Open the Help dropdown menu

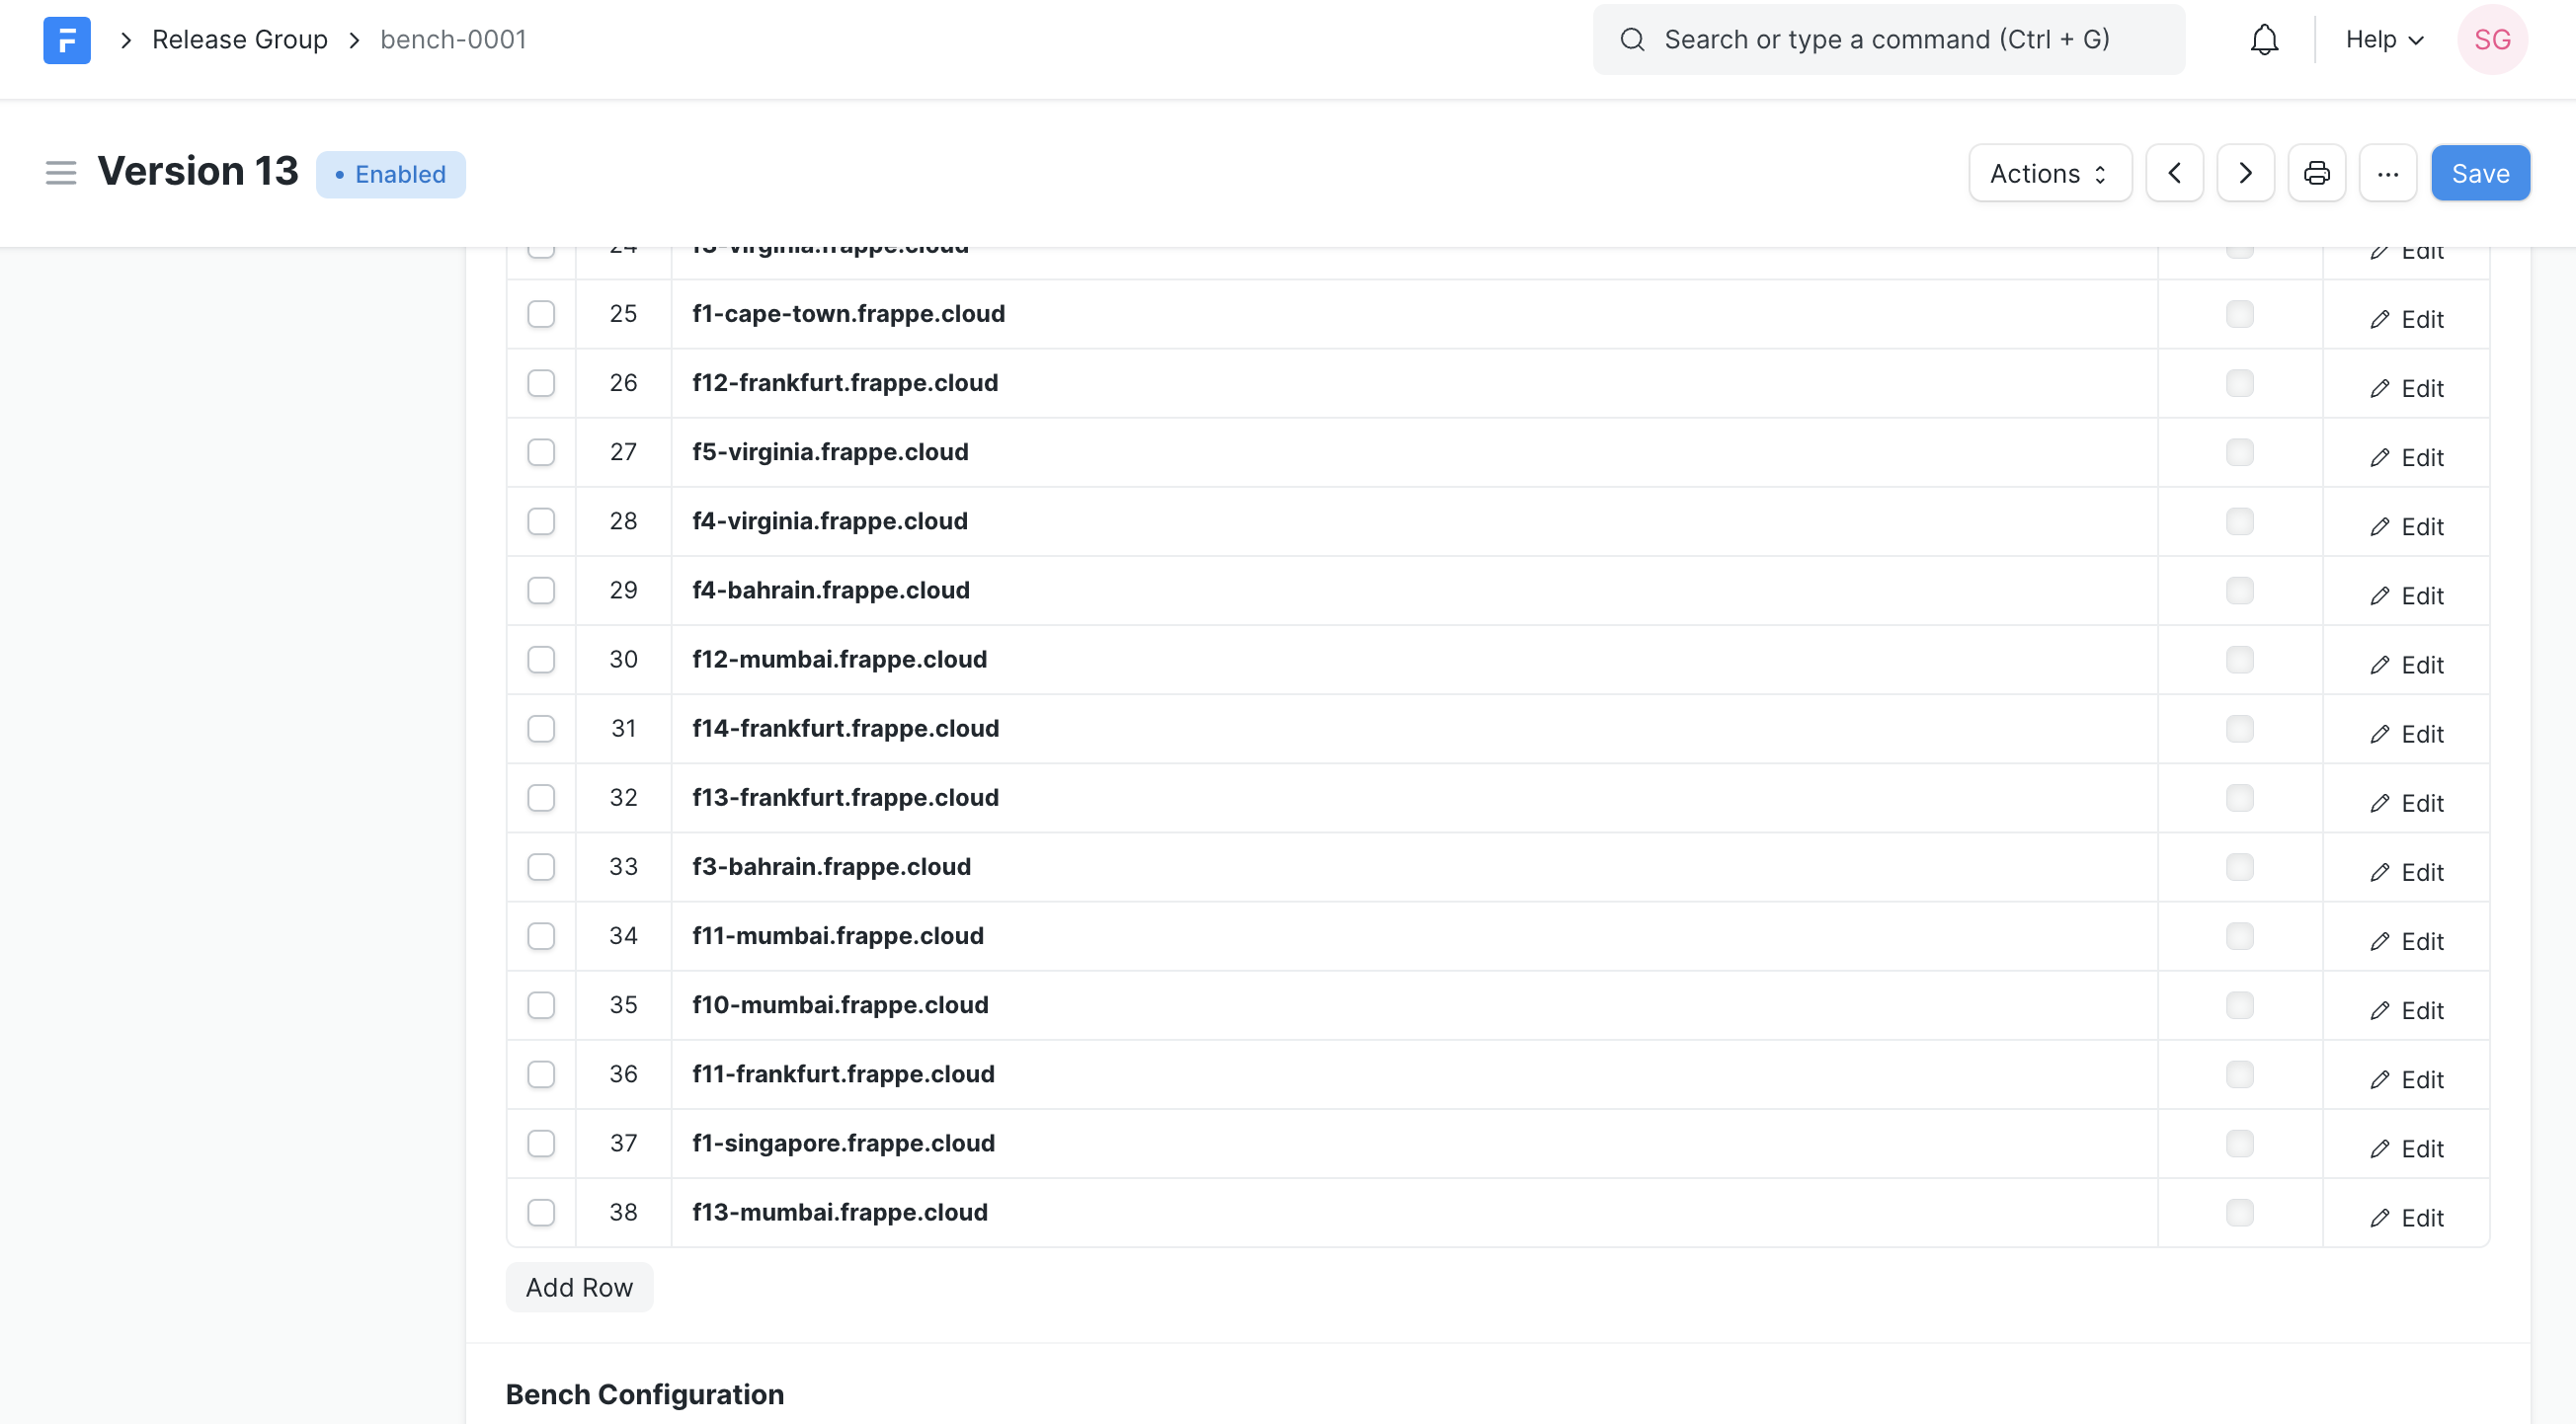2384,40
